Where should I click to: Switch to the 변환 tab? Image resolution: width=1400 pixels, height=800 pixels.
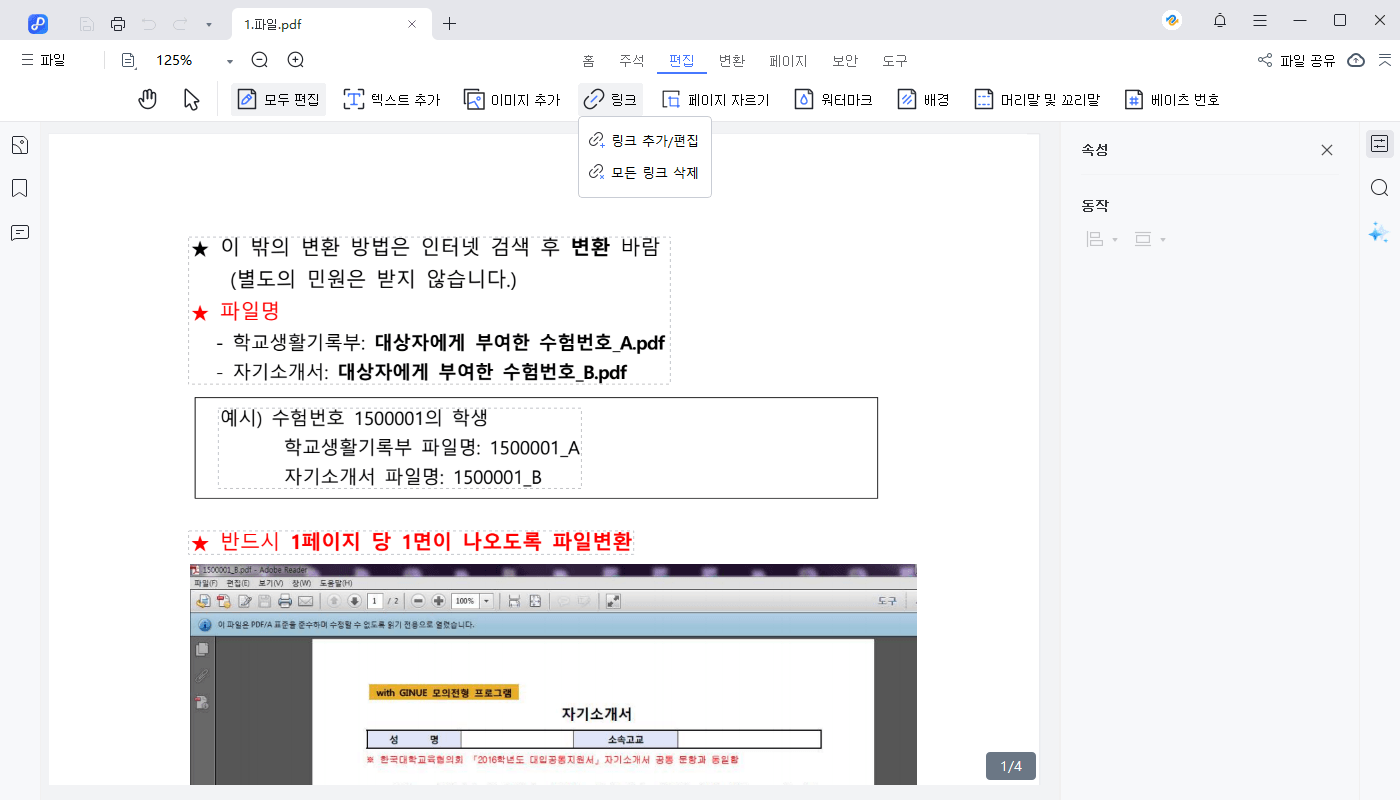(x=732, y=60)
